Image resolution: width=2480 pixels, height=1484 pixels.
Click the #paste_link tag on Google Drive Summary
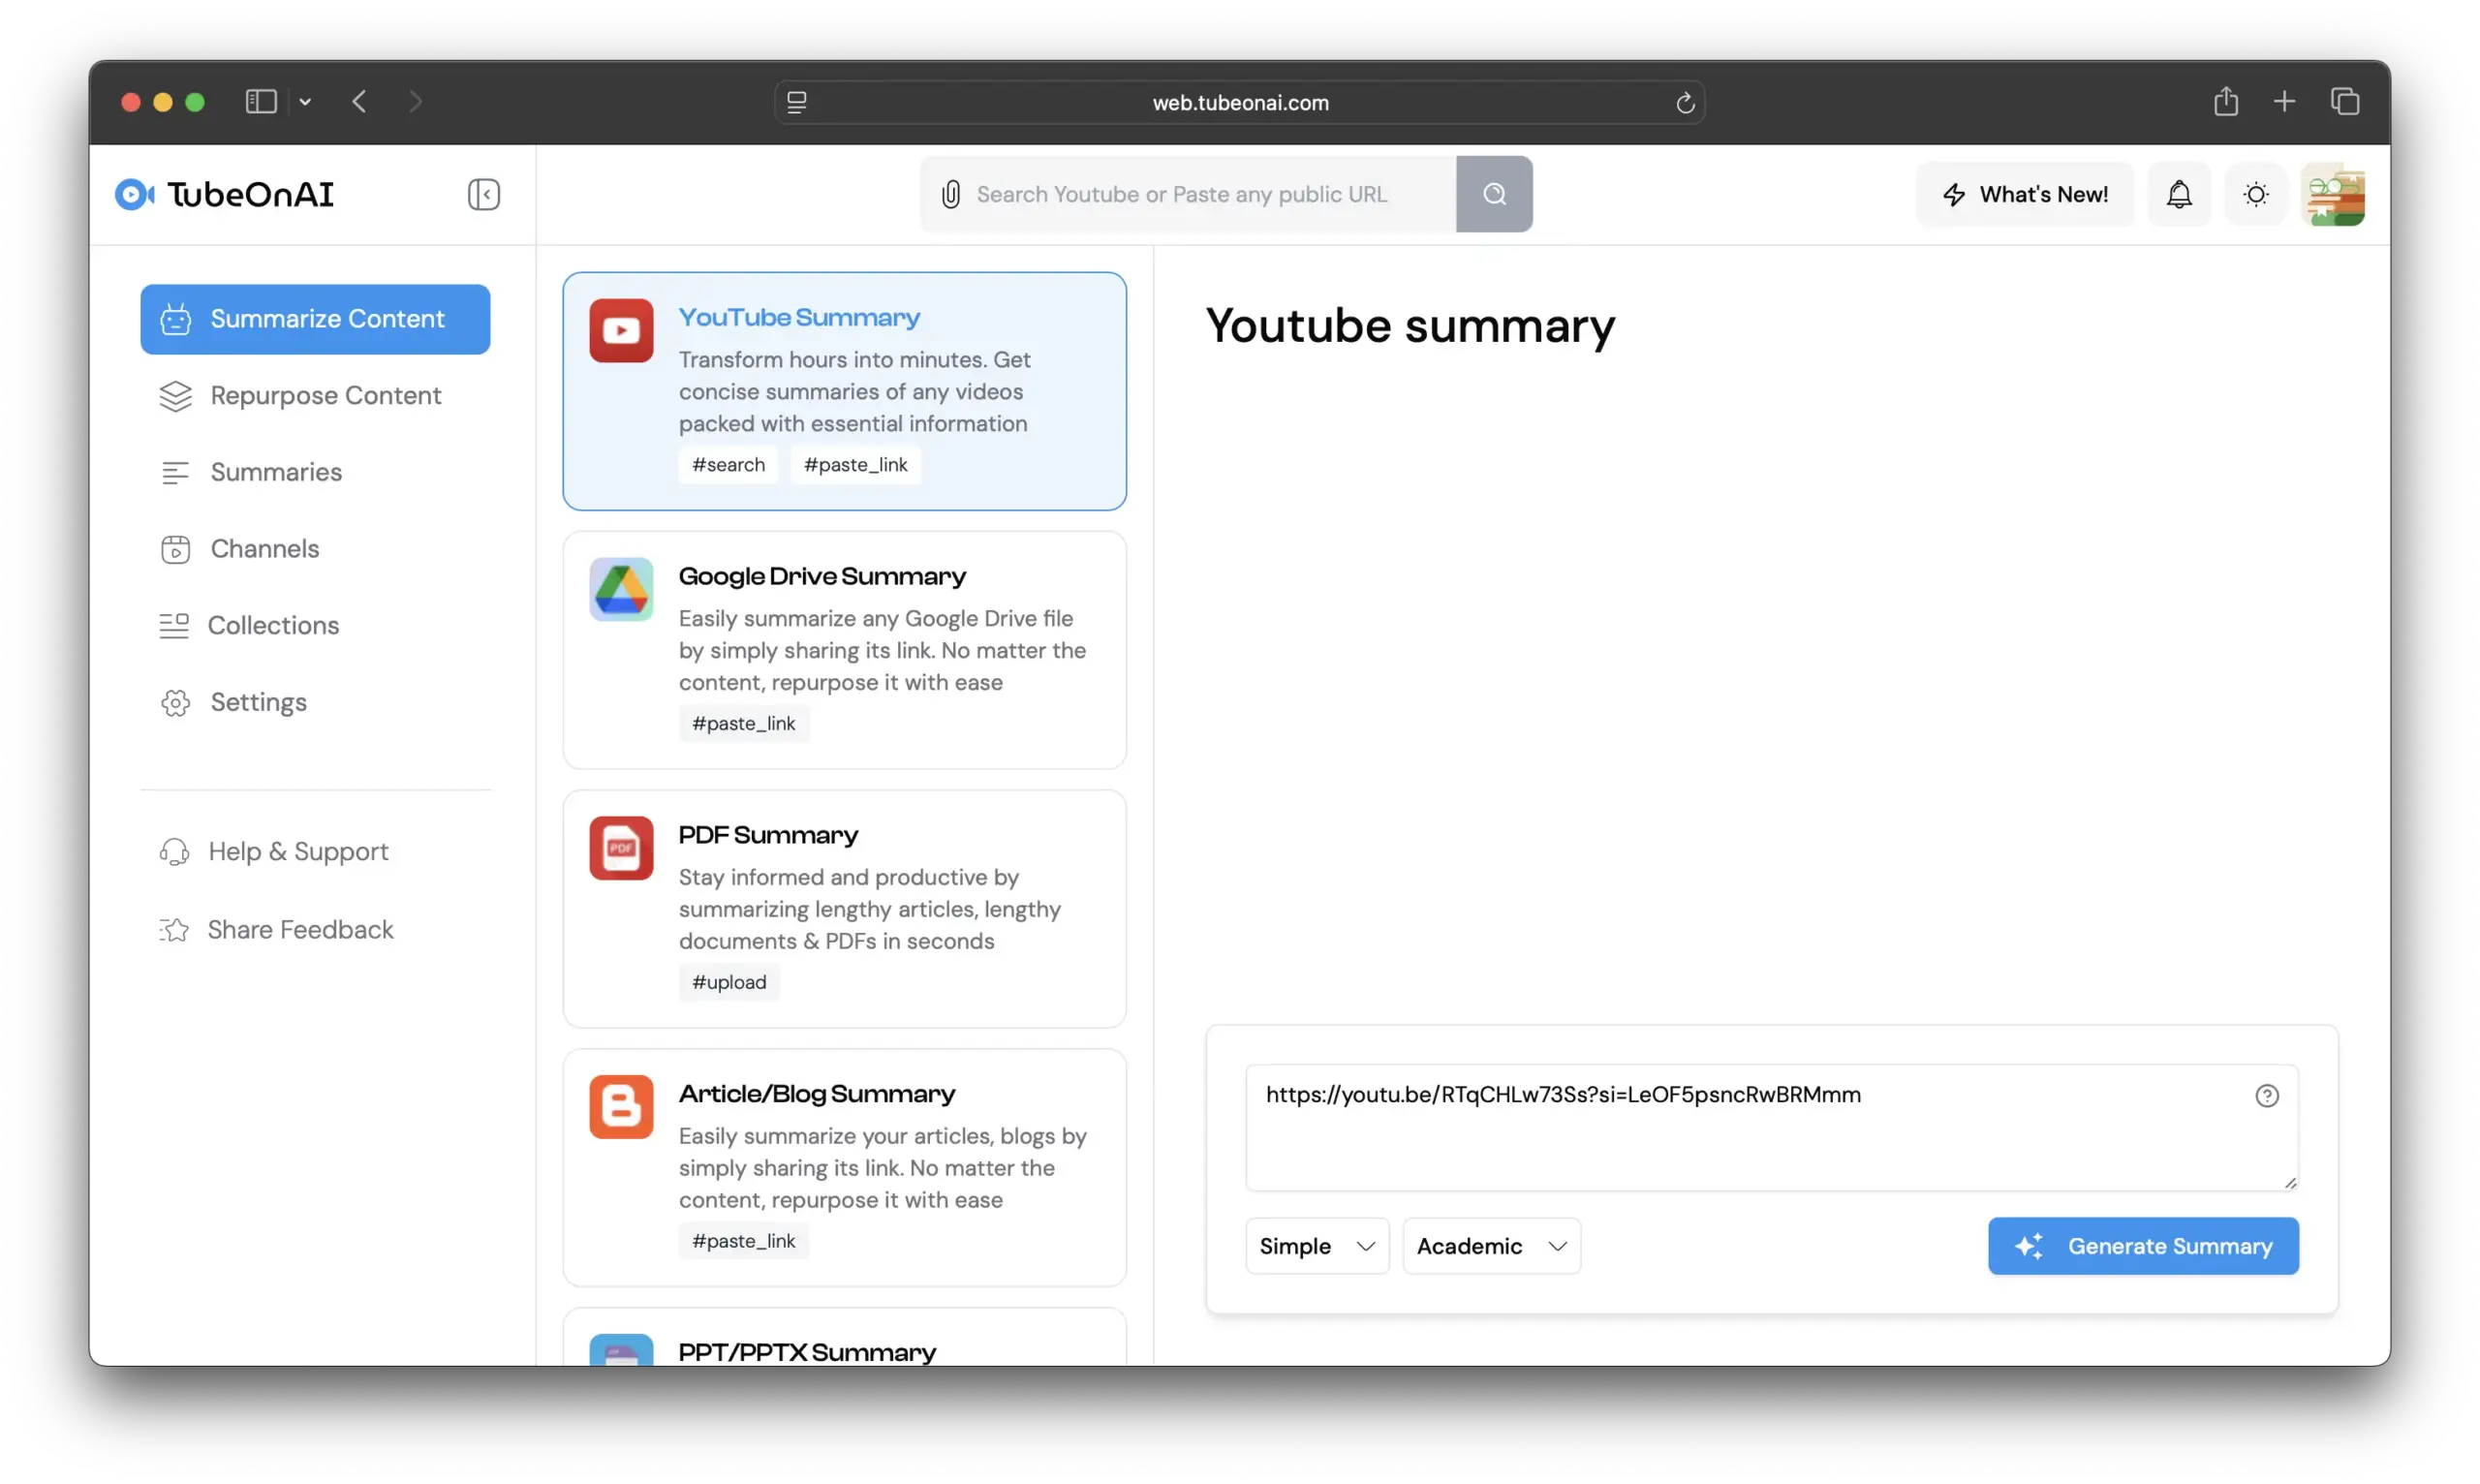pos(744,724)
